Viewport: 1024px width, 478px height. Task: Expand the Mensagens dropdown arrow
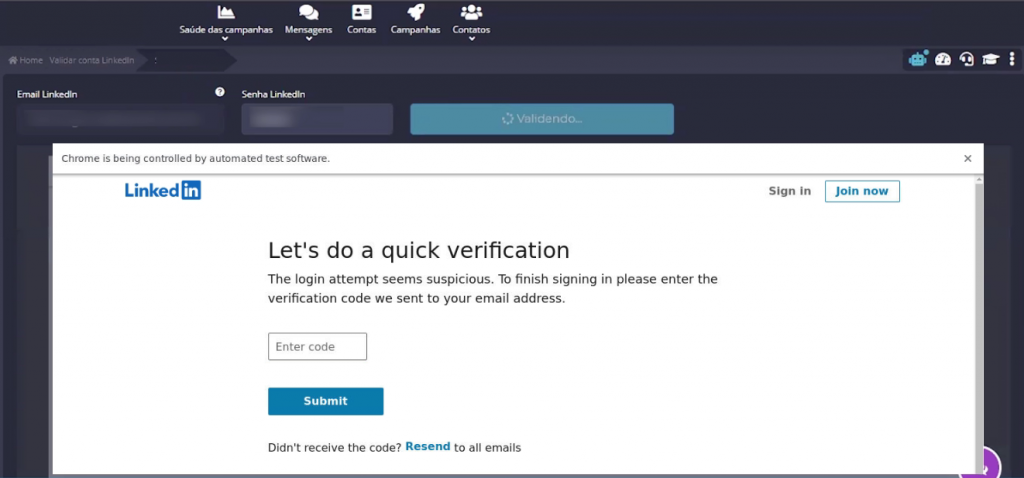click(309, 39)
